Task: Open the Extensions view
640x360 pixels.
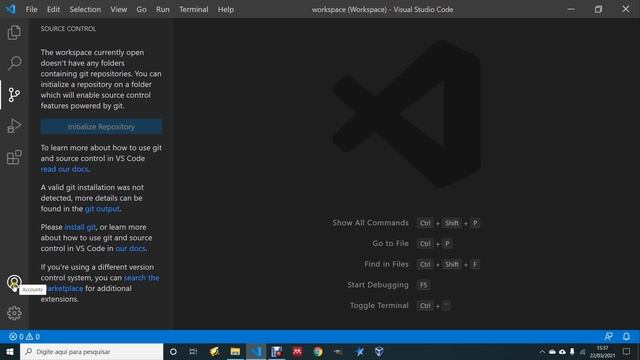Action: [x=14, y=157]
